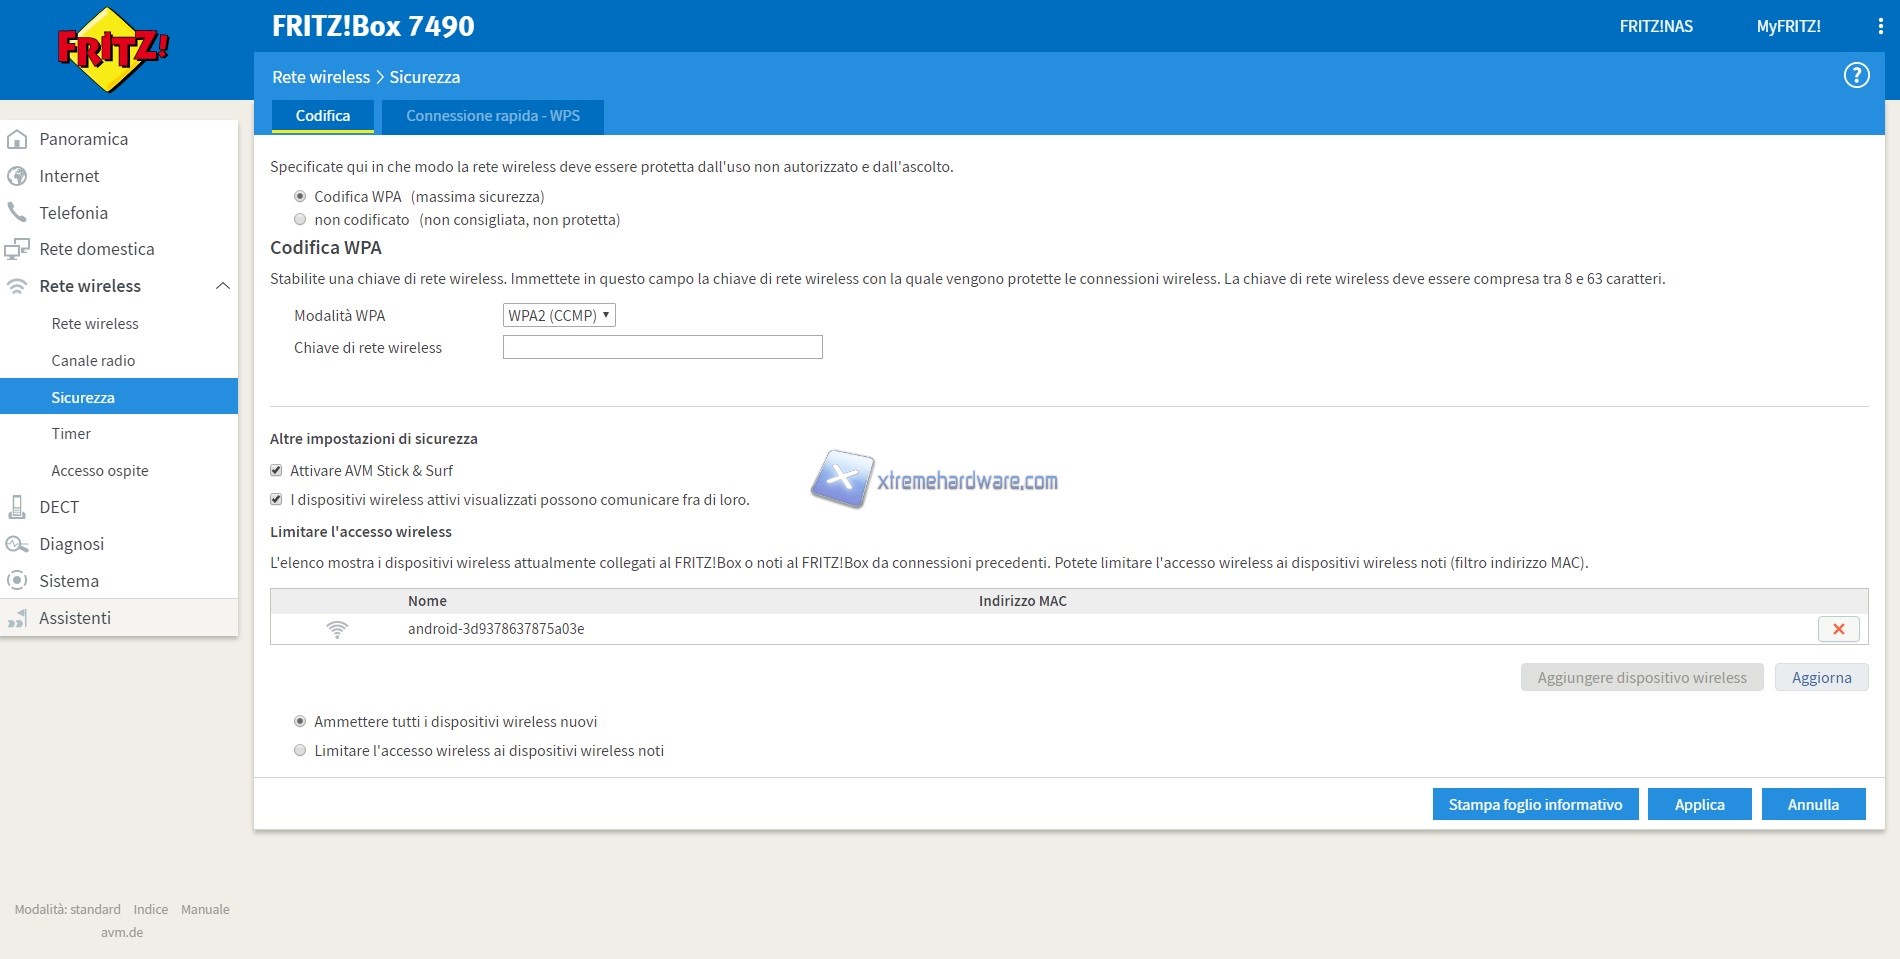Image resolution: width=1900 pixels, height=959 pixels.
Task: Open the Modalità WPA dropdown
Action: click(558, 316)
